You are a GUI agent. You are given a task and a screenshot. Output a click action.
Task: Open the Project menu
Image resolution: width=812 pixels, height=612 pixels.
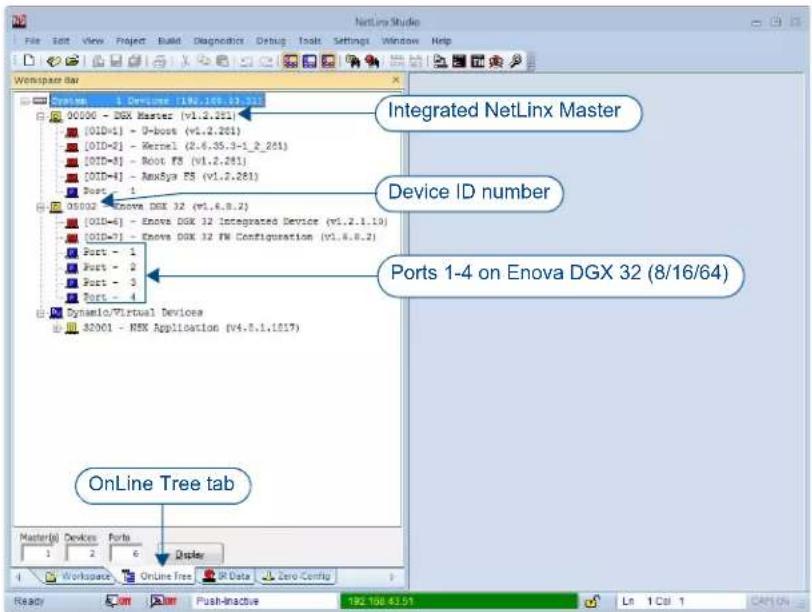(130, 40)
